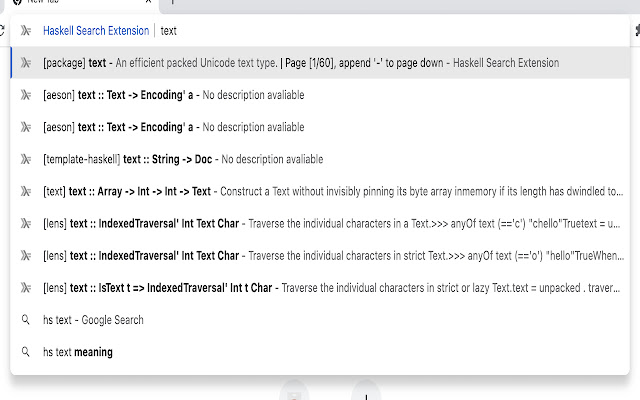Select the 'hs text - Google Search' suggestion
The width and height of the screenshot is (640, 400).
(320, 320)
